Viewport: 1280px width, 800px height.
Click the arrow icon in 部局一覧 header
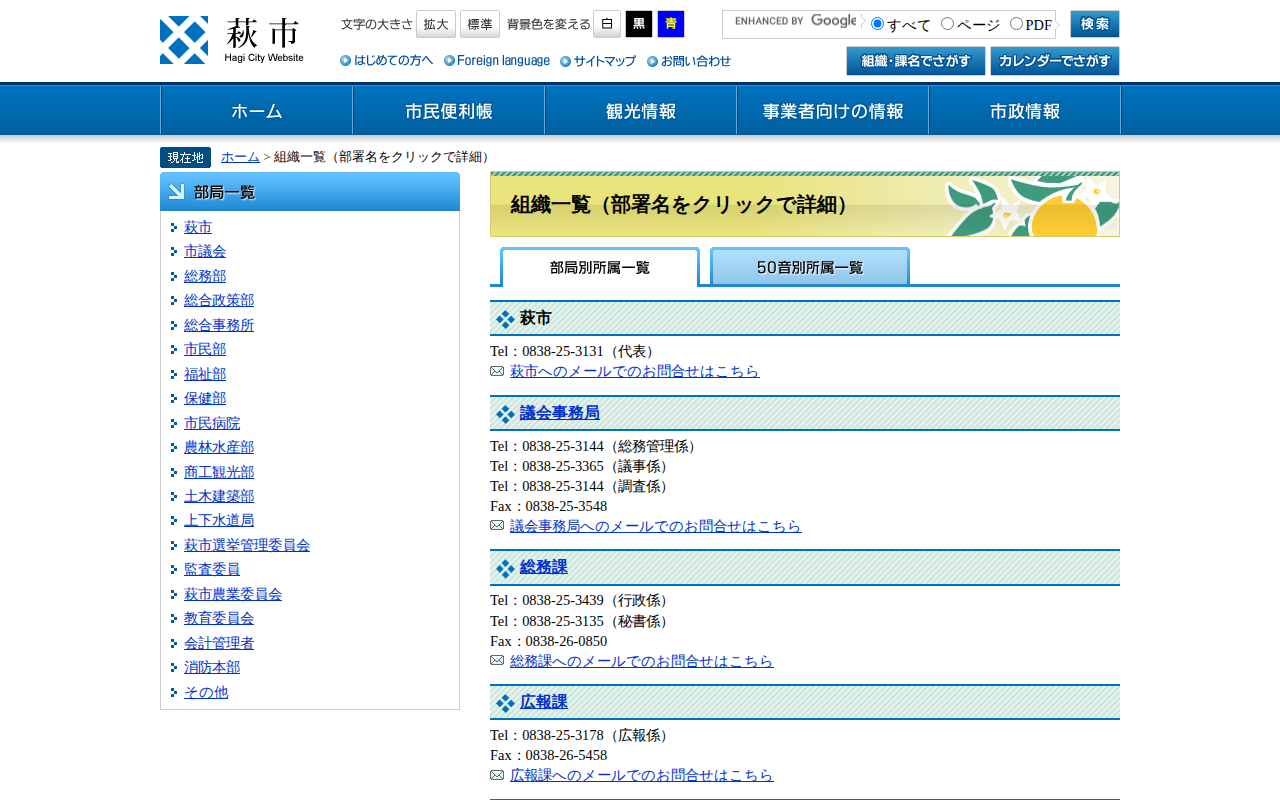(177, 192)
